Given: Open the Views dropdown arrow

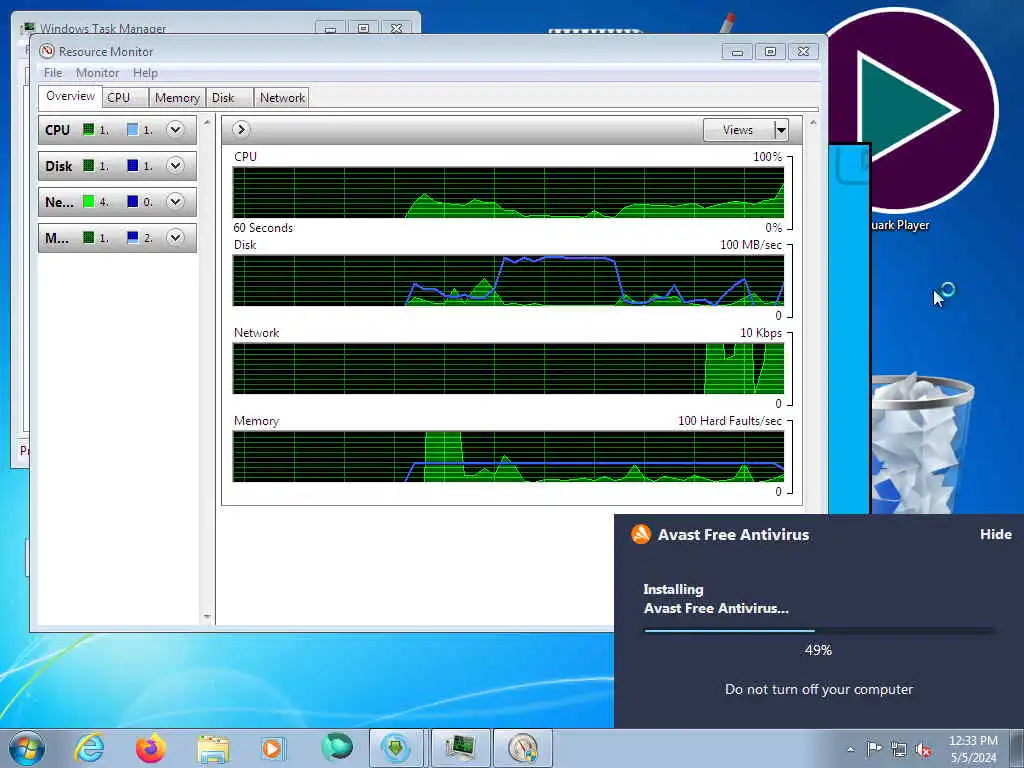Looking at the screenshot, I should point(781,130).
